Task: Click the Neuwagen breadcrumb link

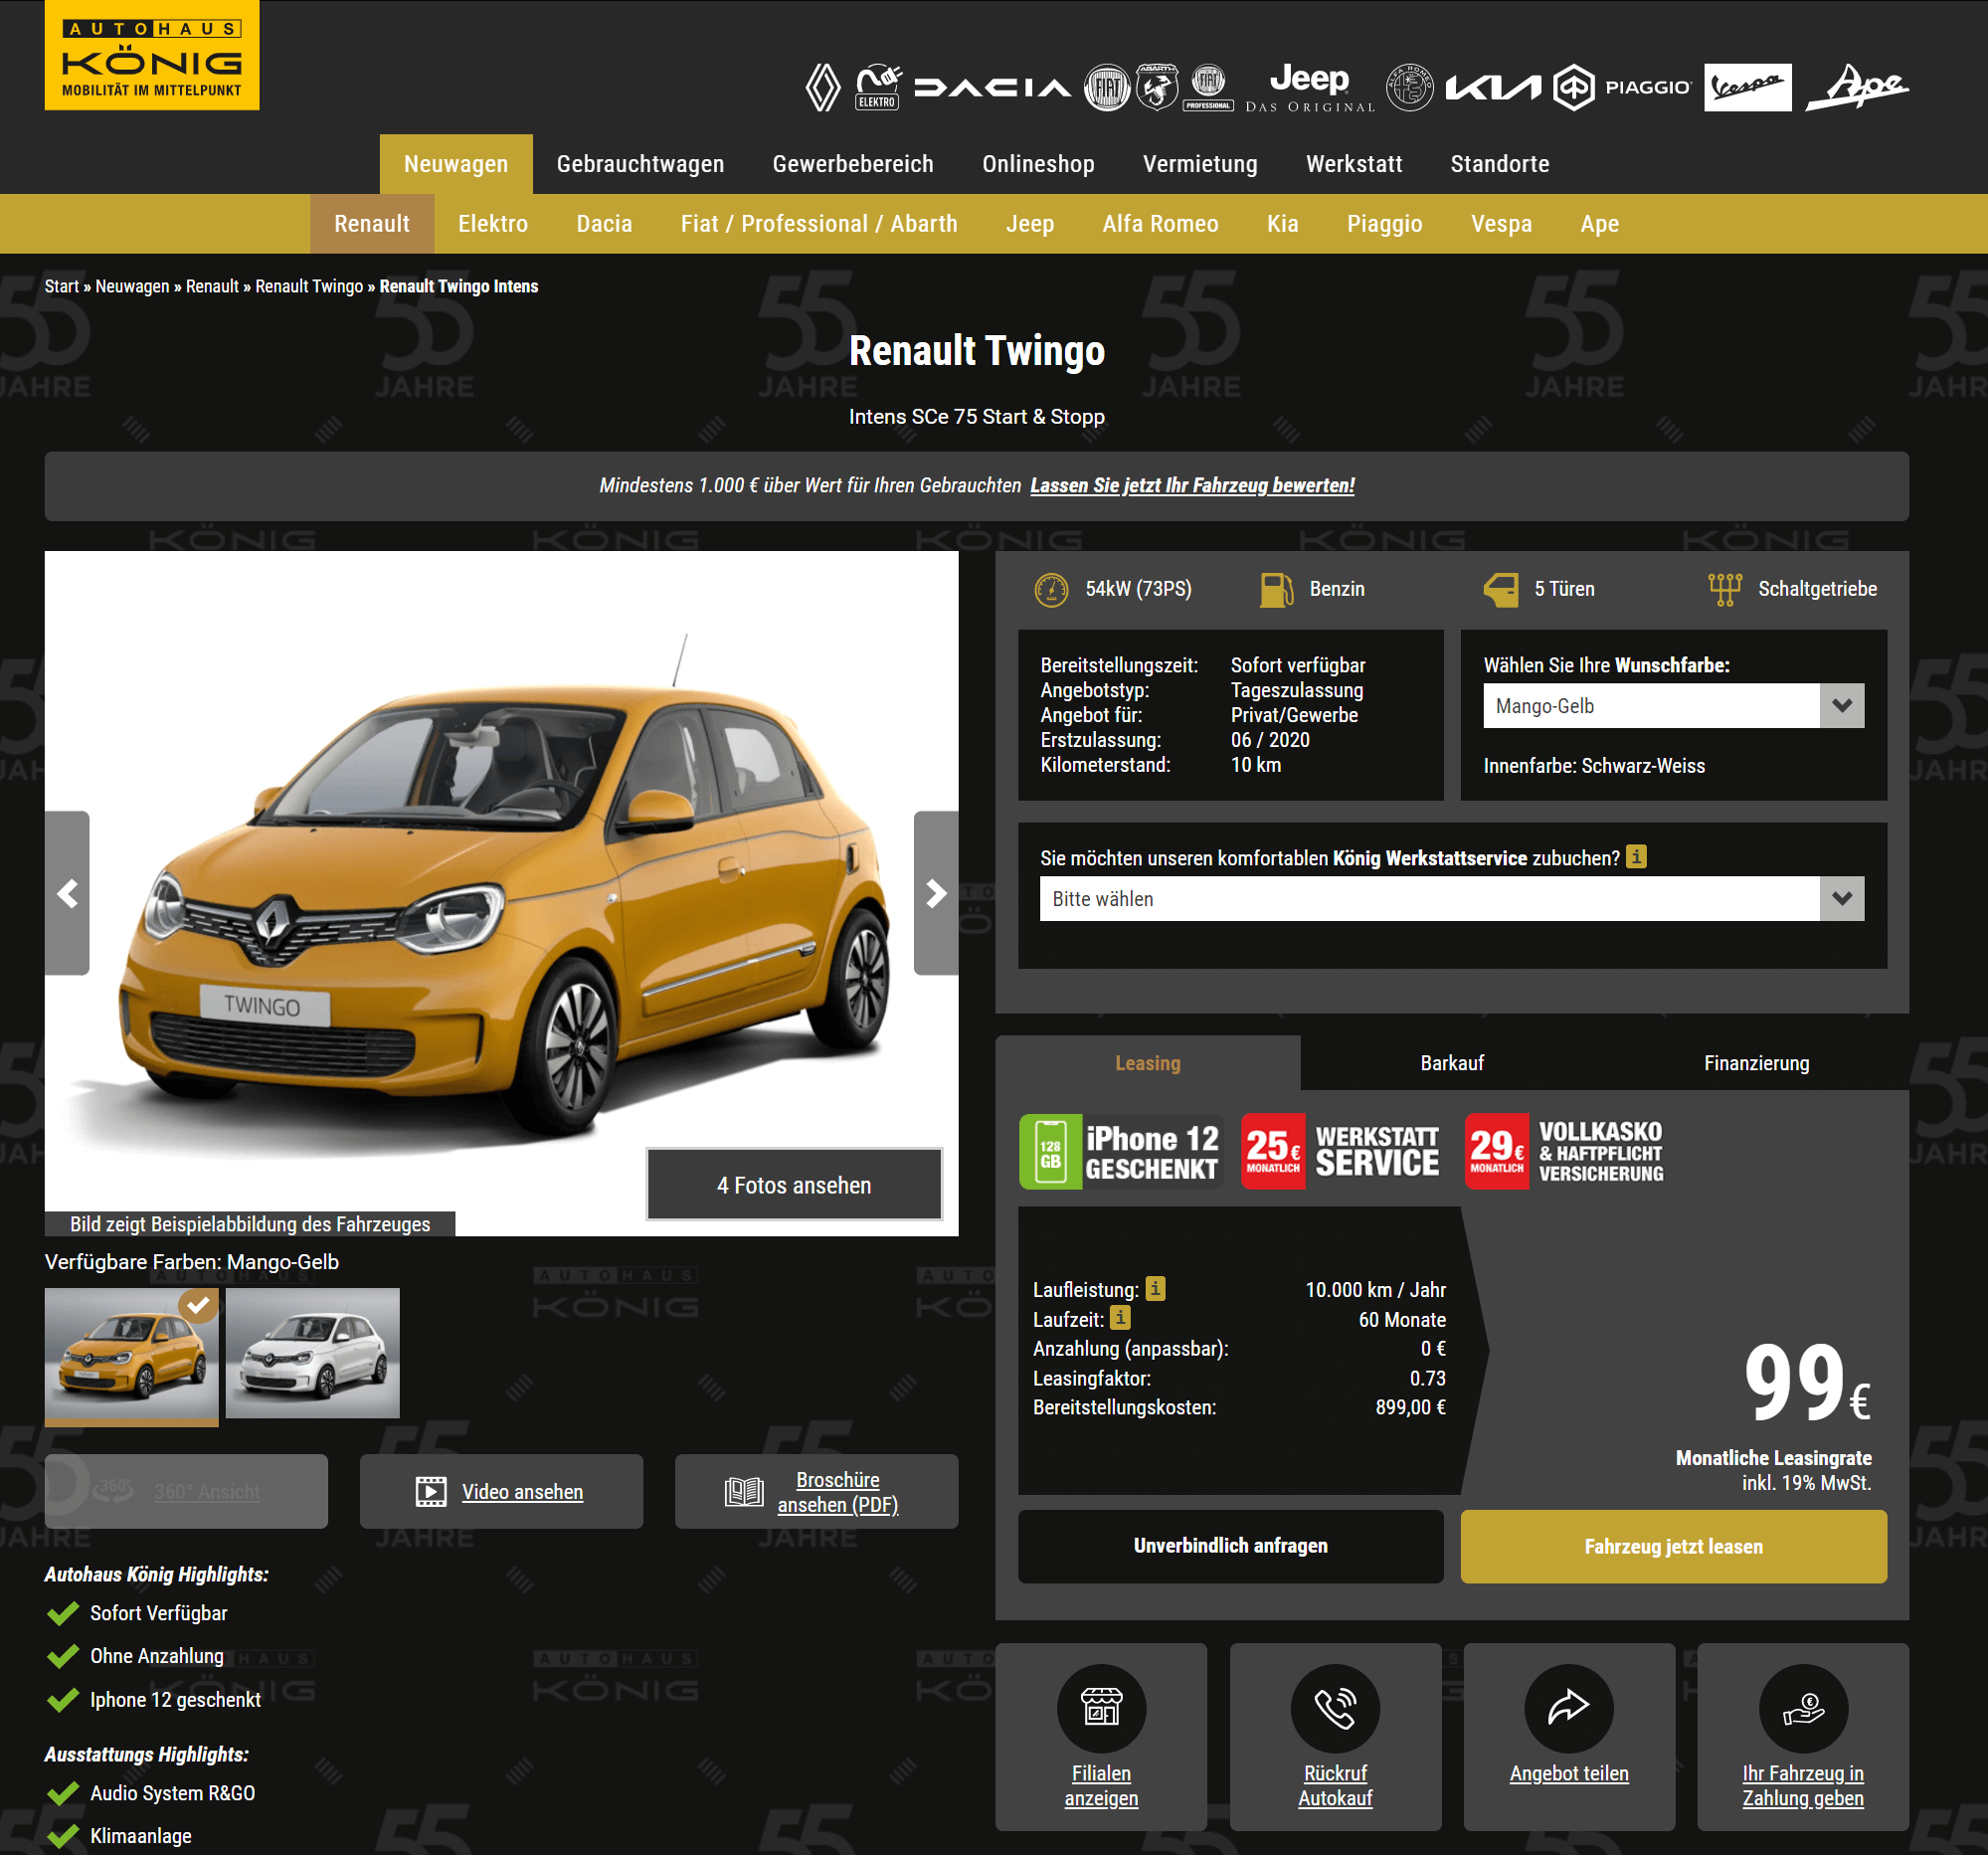Action: point(132,286)
